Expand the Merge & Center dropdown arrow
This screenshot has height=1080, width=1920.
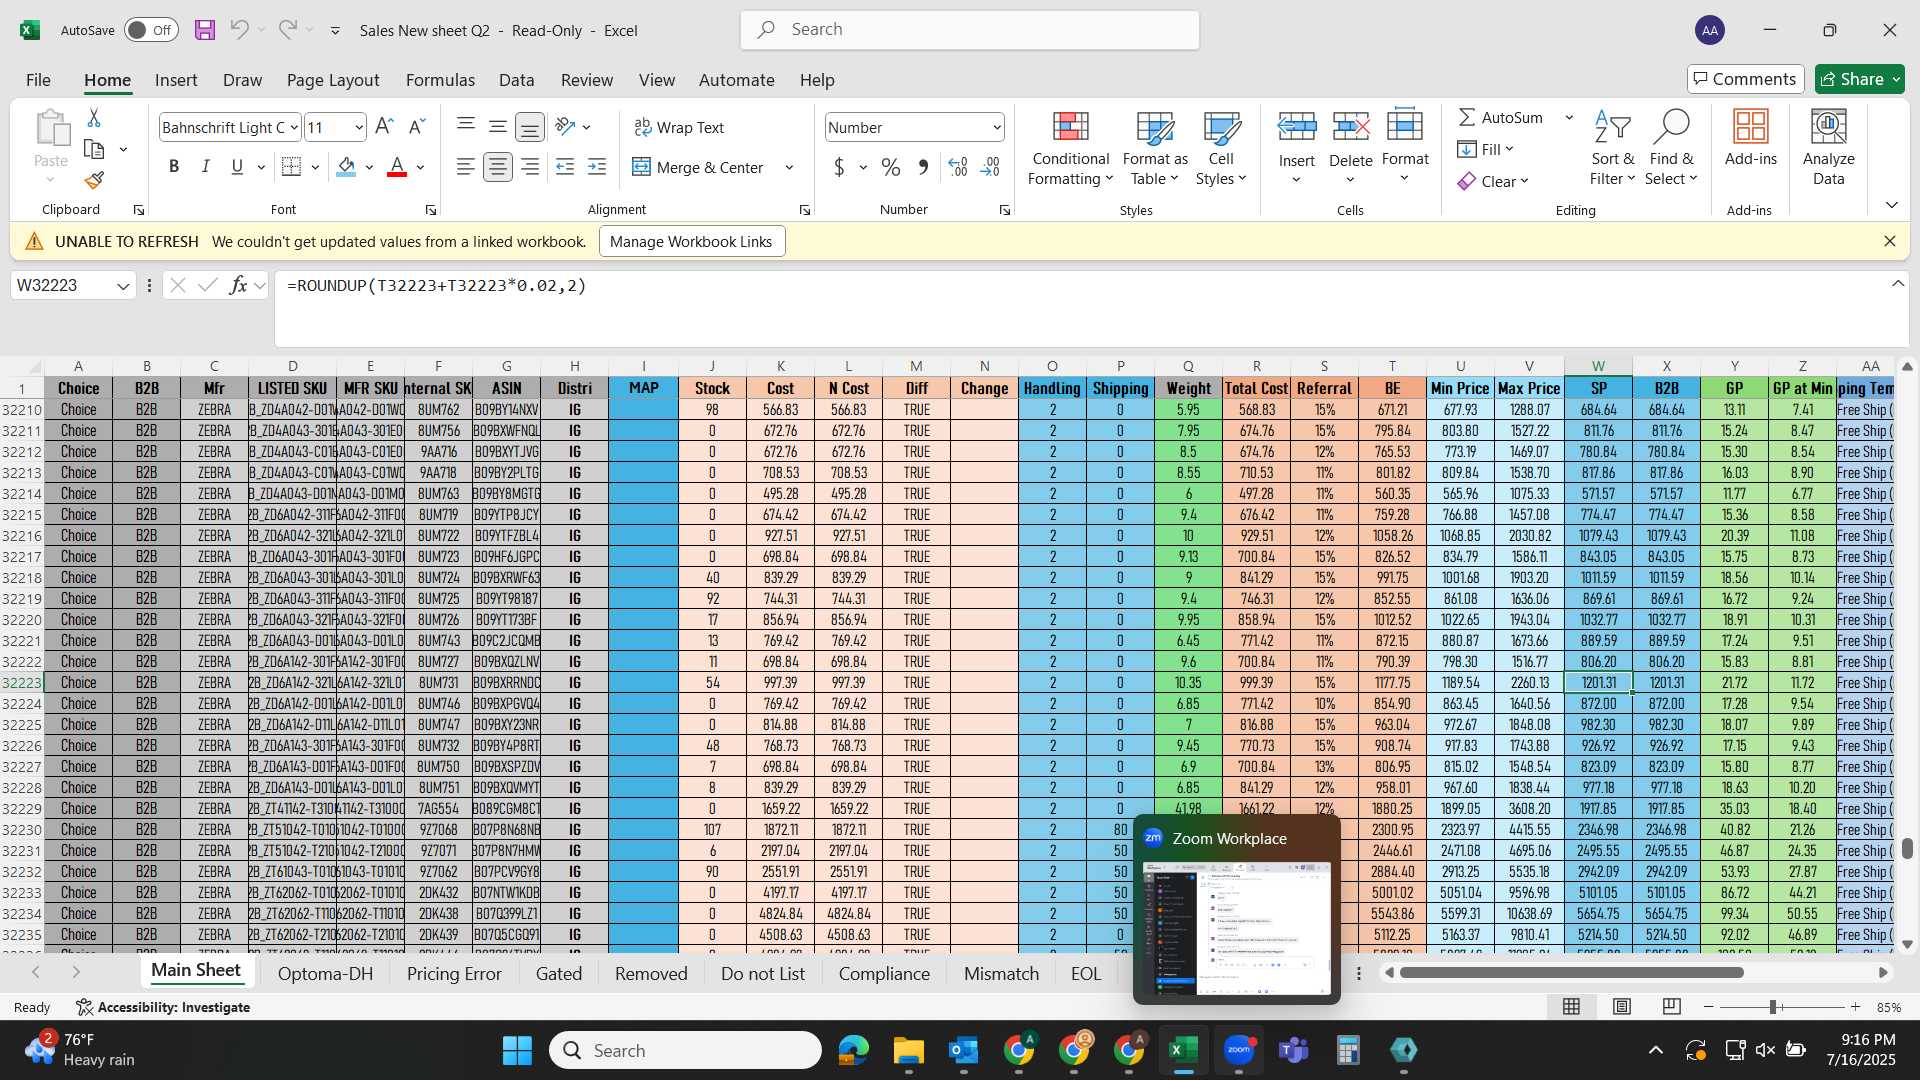(x=789, y=167)
